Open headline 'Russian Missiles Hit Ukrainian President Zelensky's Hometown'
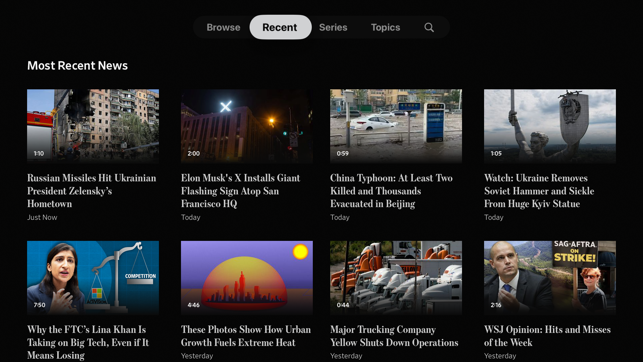Screen dimensions: 643x362 pyautogui.click(x=92, y=191)
